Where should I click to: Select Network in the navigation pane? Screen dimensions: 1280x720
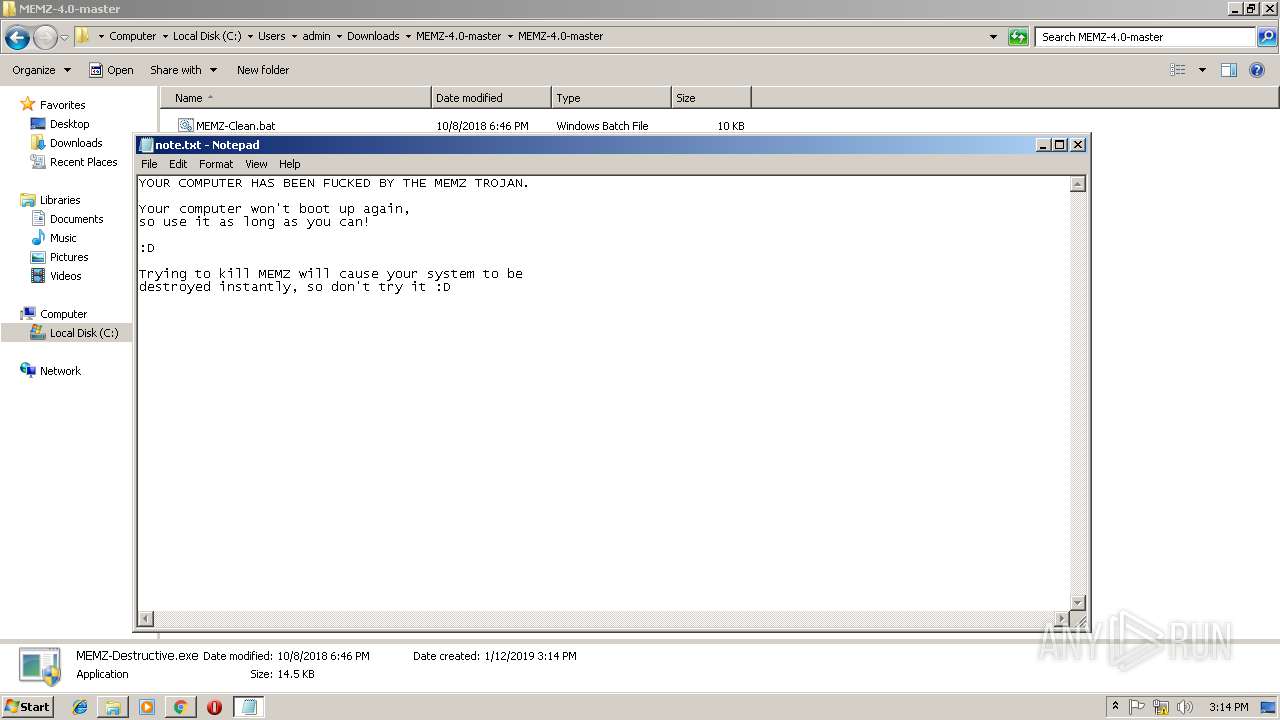click(60, 371)
